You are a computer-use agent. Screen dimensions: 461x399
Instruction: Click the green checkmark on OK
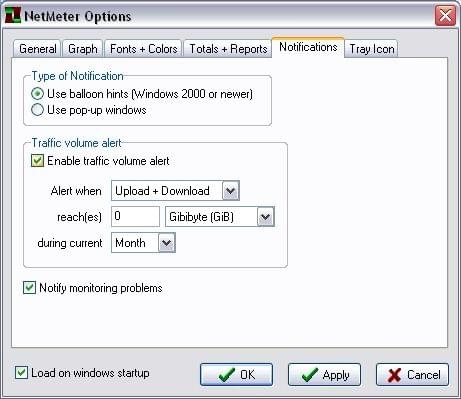tap(227, 375)
